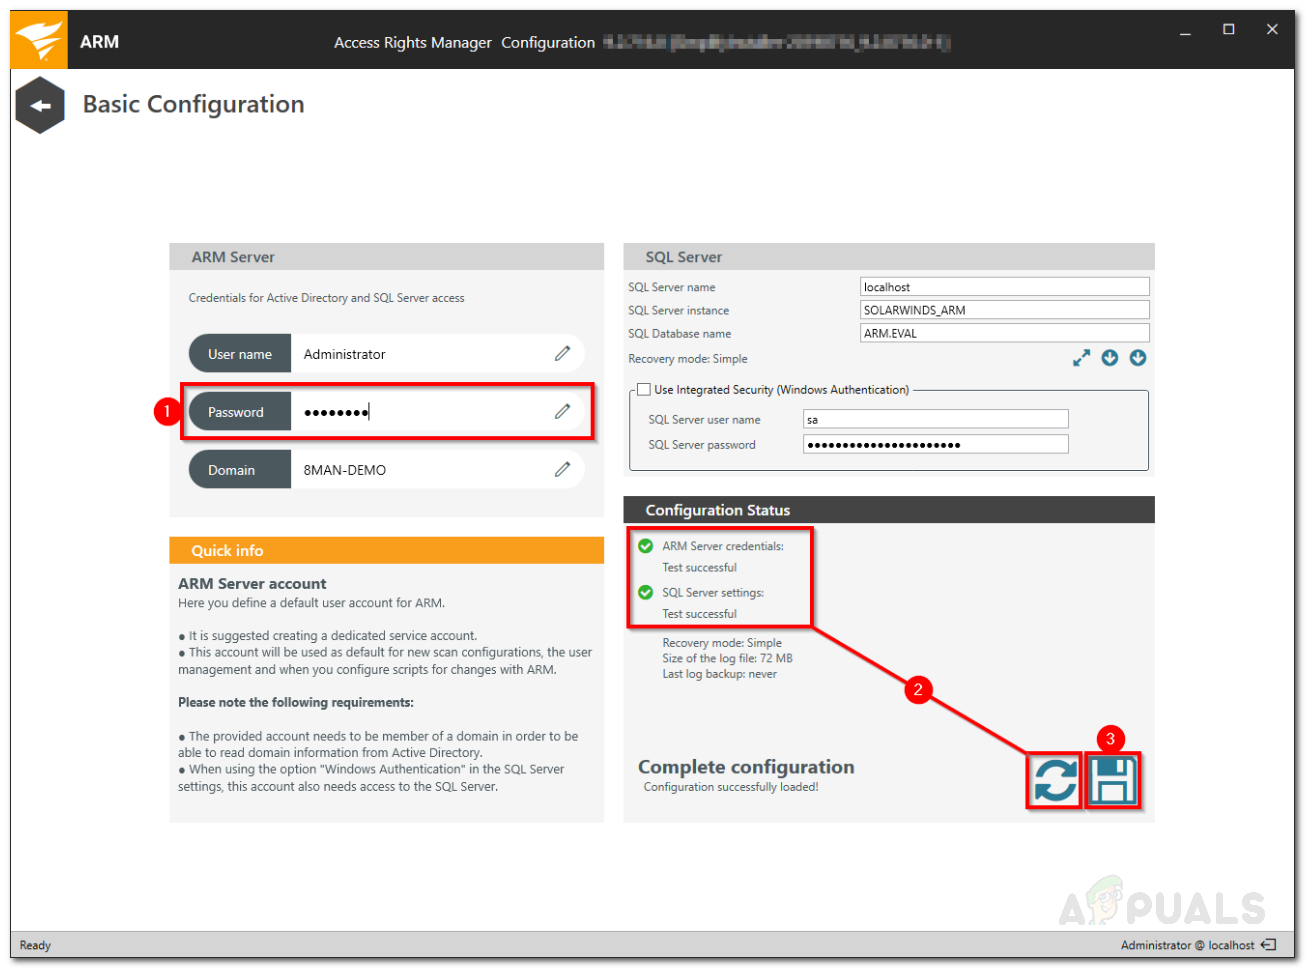
Task: Click the orange Quick info header
Action: 387,550
